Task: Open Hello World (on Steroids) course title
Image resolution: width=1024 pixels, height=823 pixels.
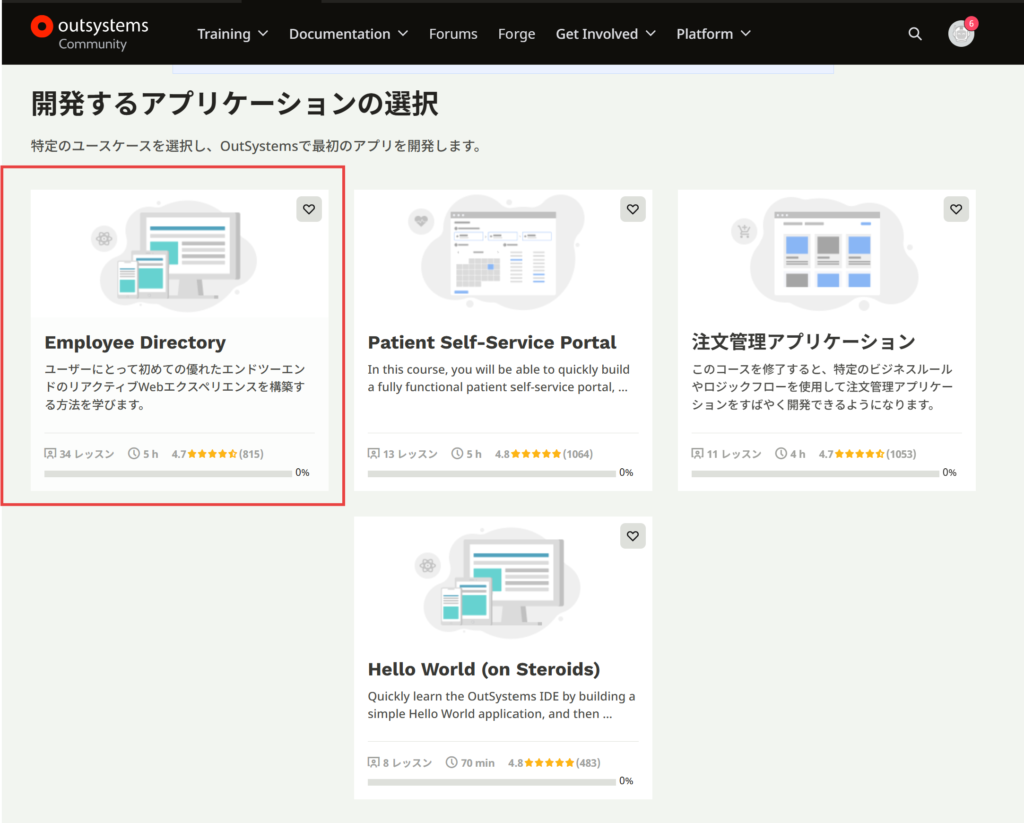Action: click(x=483, y=669)
